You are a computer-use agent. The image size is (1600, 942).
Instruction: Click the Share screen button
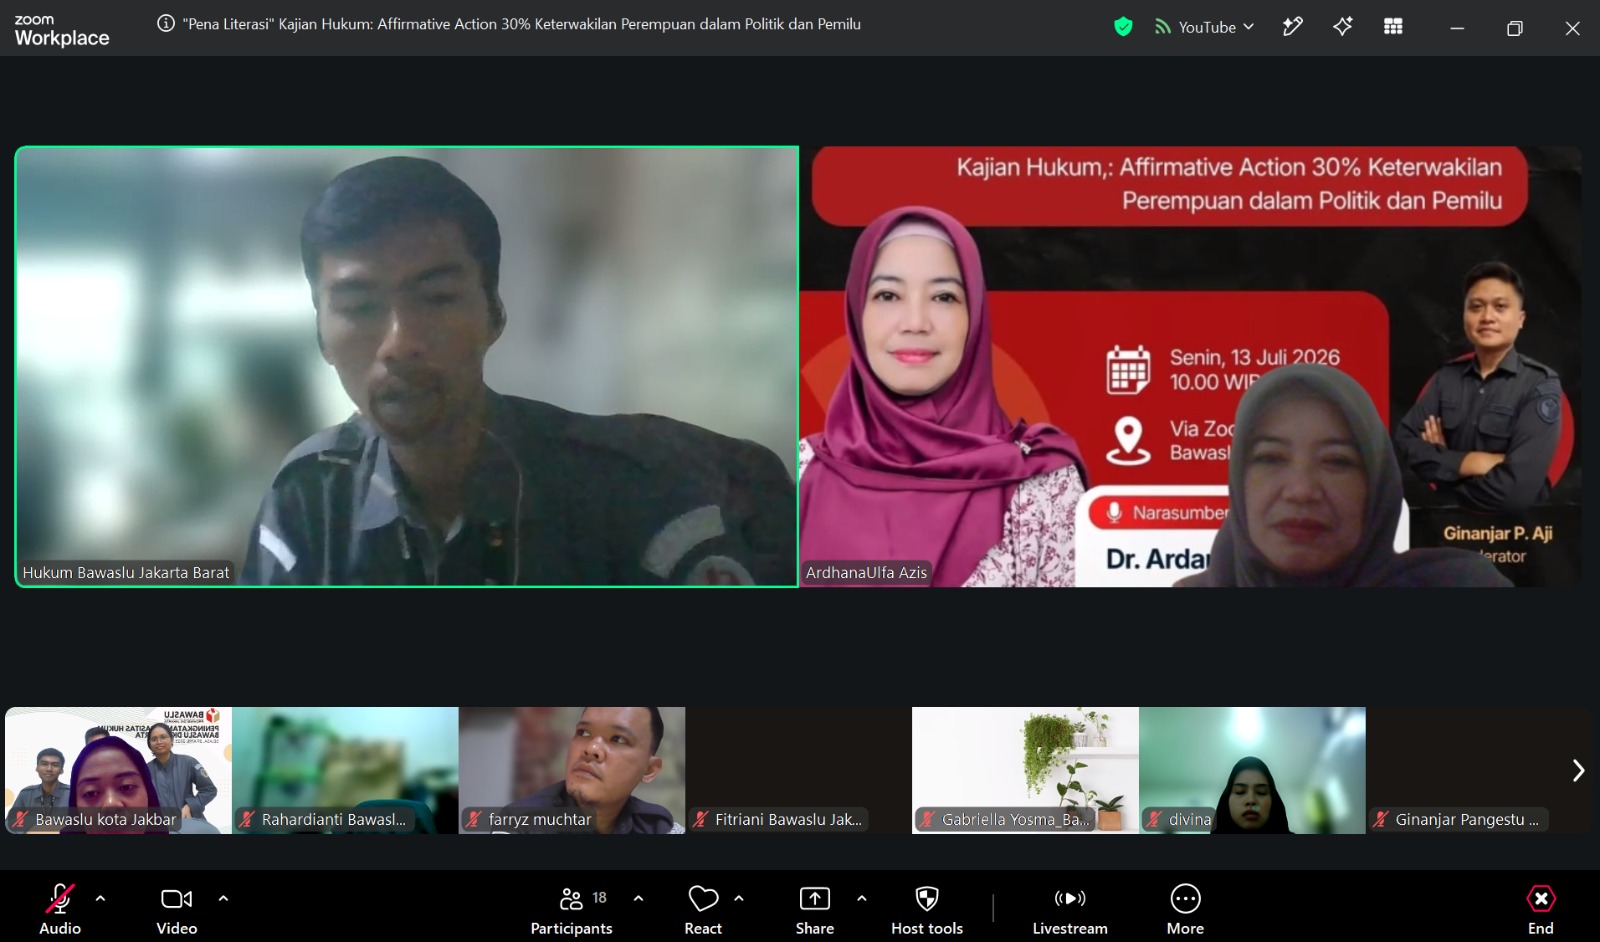pyautogui.click(x=815, y=910)
